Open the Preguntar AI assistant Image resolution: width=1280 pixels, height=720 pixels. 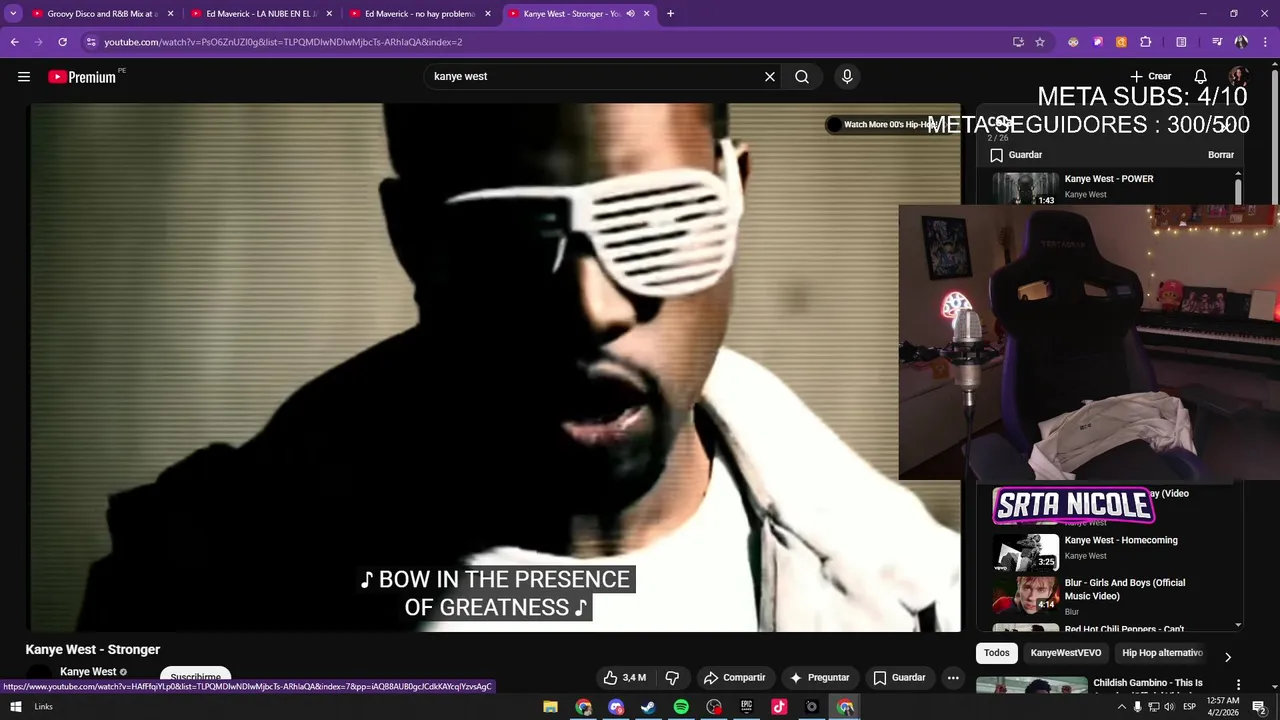pos(819,678)
